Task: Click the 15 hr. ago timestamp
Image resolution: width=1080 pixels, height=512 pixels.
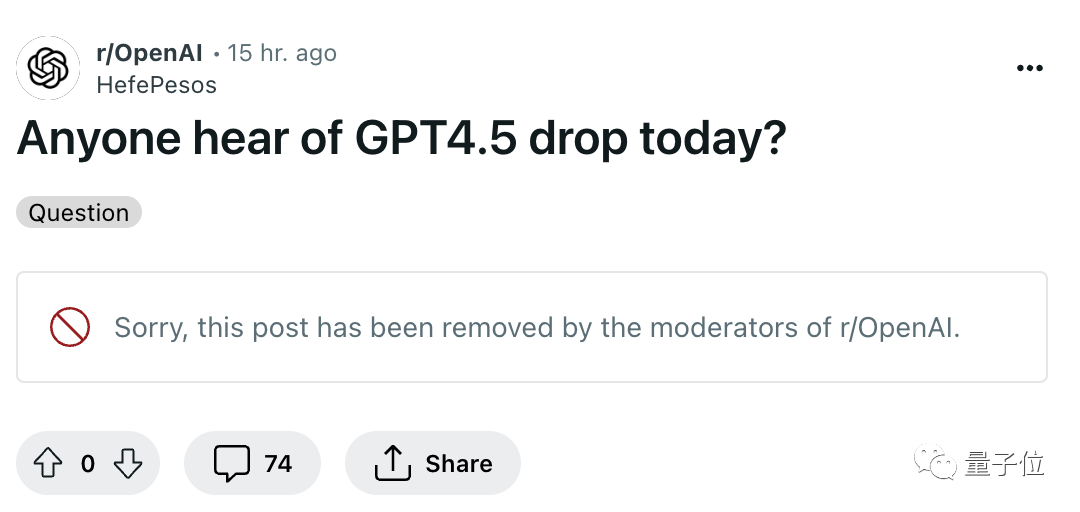Action: (282, 53)
